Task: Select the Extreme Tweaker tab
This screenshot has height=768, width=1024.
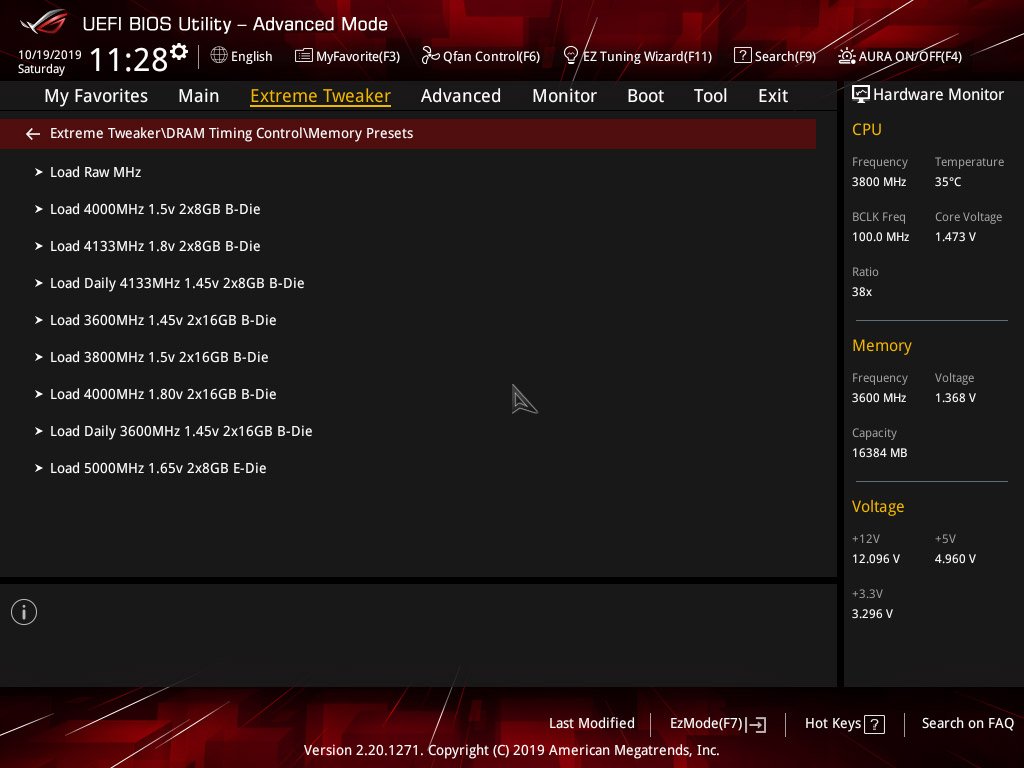Action: (320, 96)
